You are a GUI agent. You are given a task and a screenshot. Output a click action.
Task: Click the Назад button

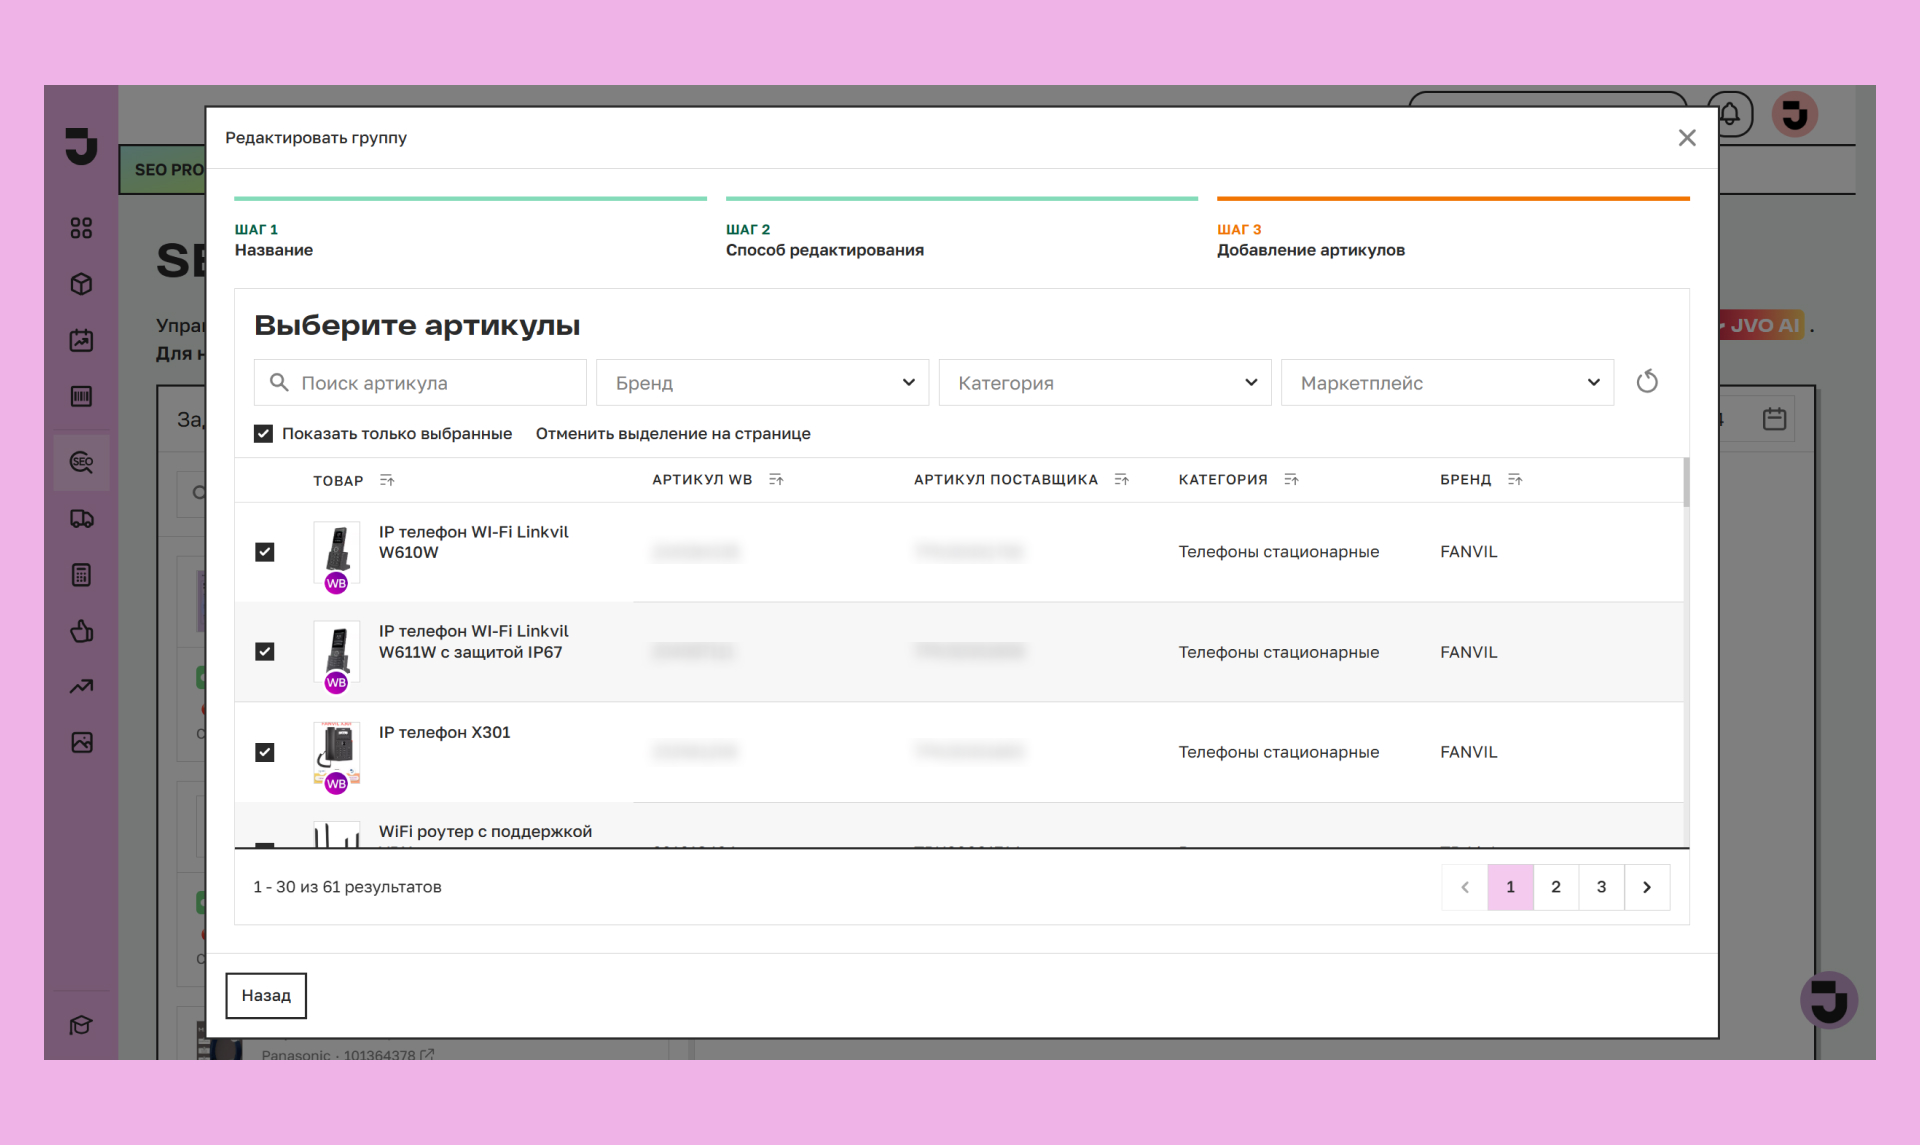pyautogui.click(x=266, y=995)
